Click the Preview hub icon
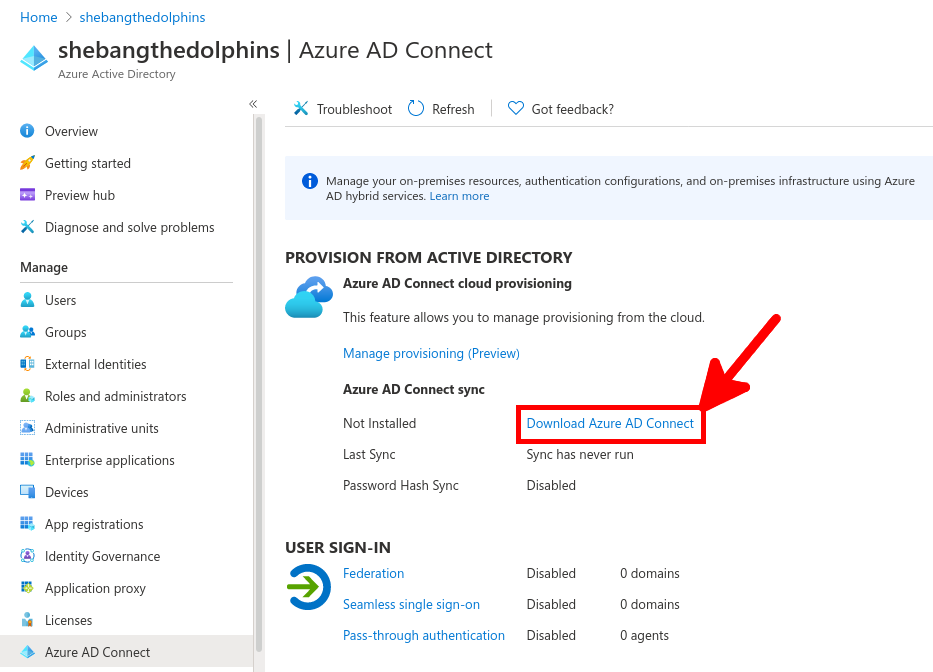Image resolution: width=933 pixels, height=672 pixels. tap(25, 195)
